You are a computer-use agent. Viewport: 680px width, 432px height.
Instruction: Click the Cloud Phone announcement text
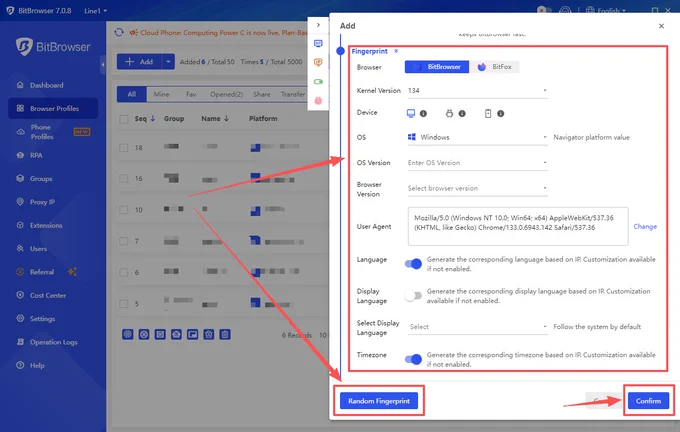point(223,33)
